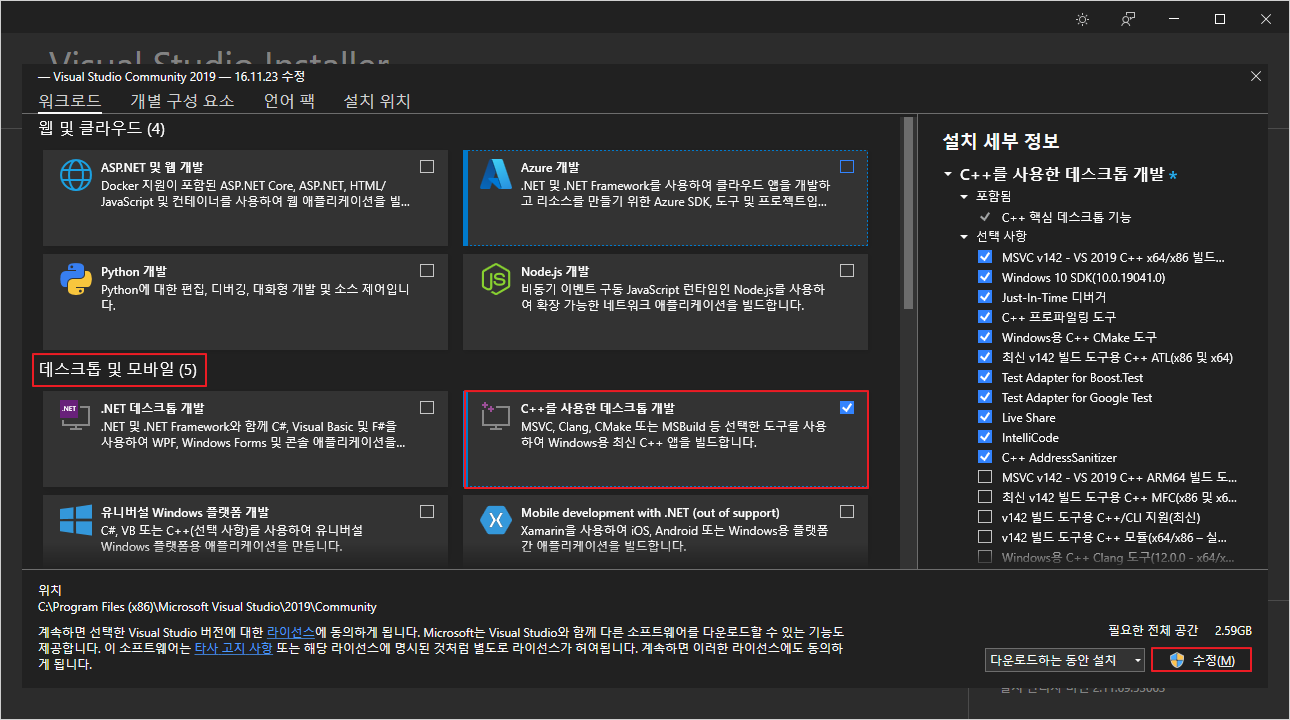Switch to 개별 구성 요소 tab

(x=182, y=101)
